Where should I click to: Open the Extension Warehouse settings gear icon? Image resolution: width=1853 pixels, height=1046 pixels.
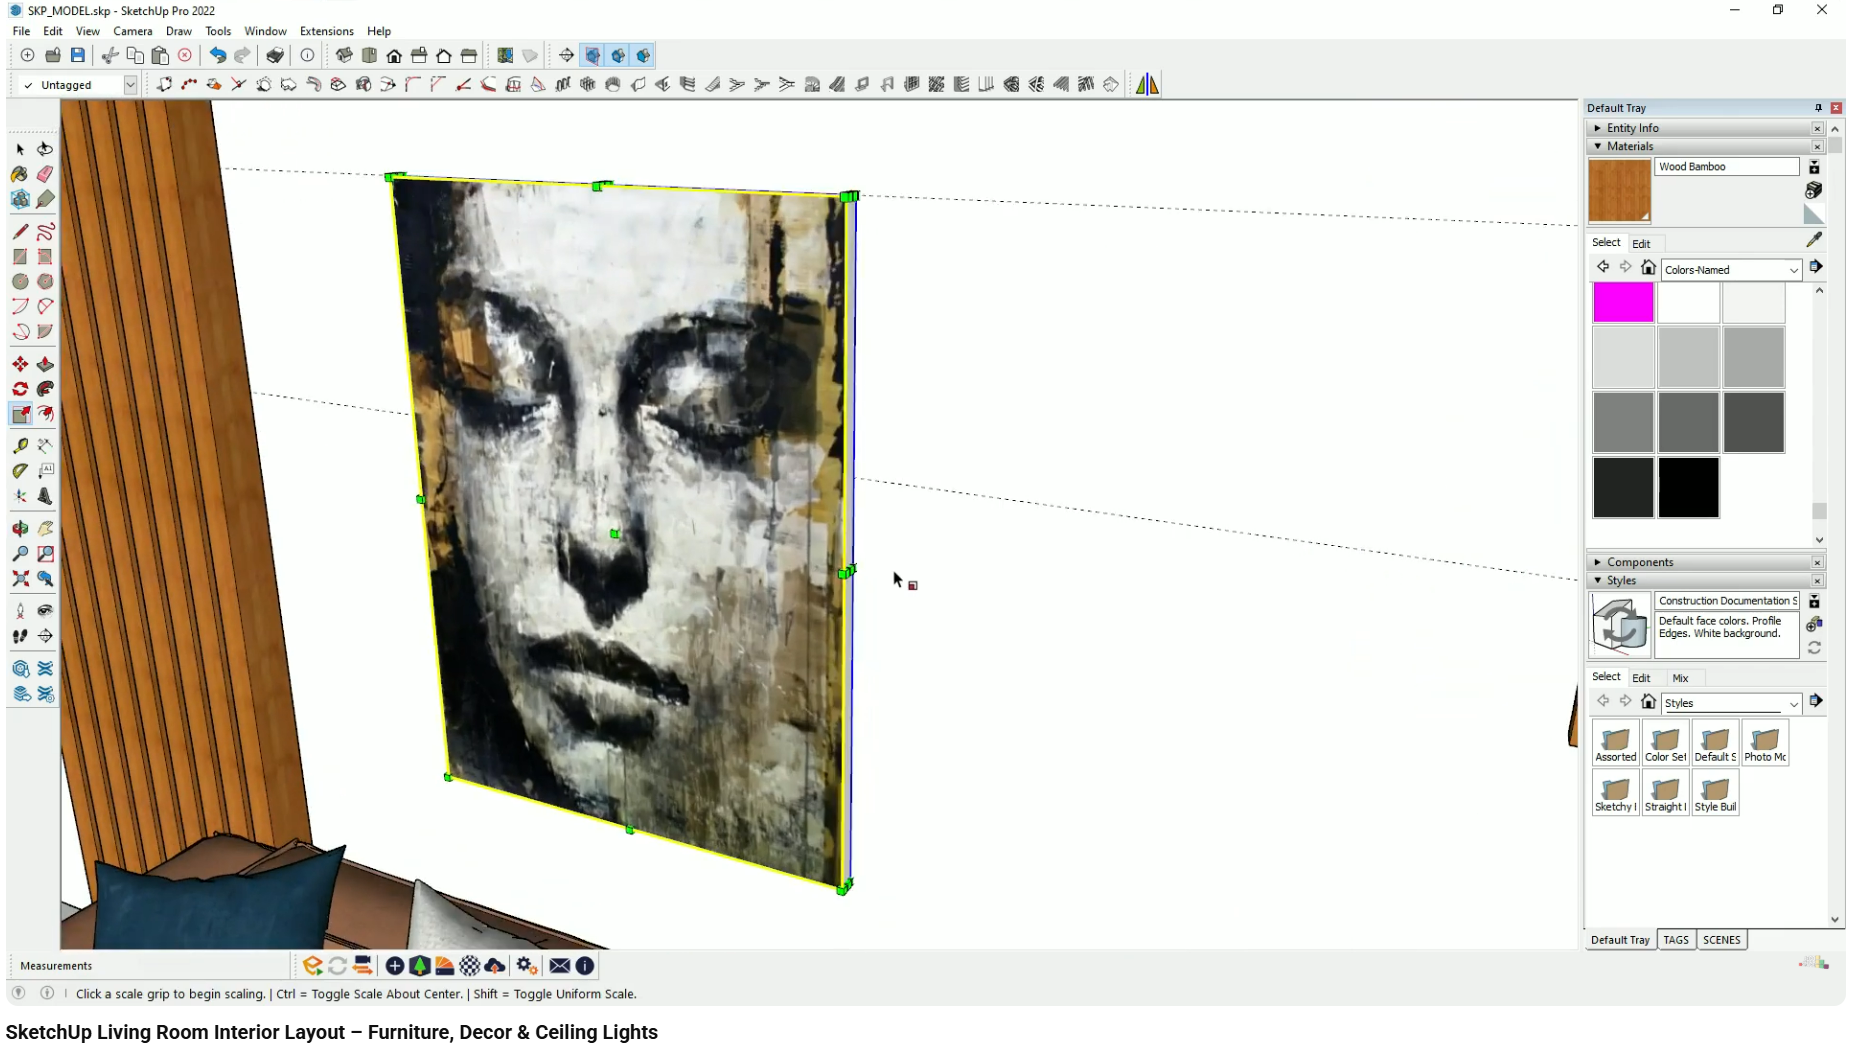(527, 965)
